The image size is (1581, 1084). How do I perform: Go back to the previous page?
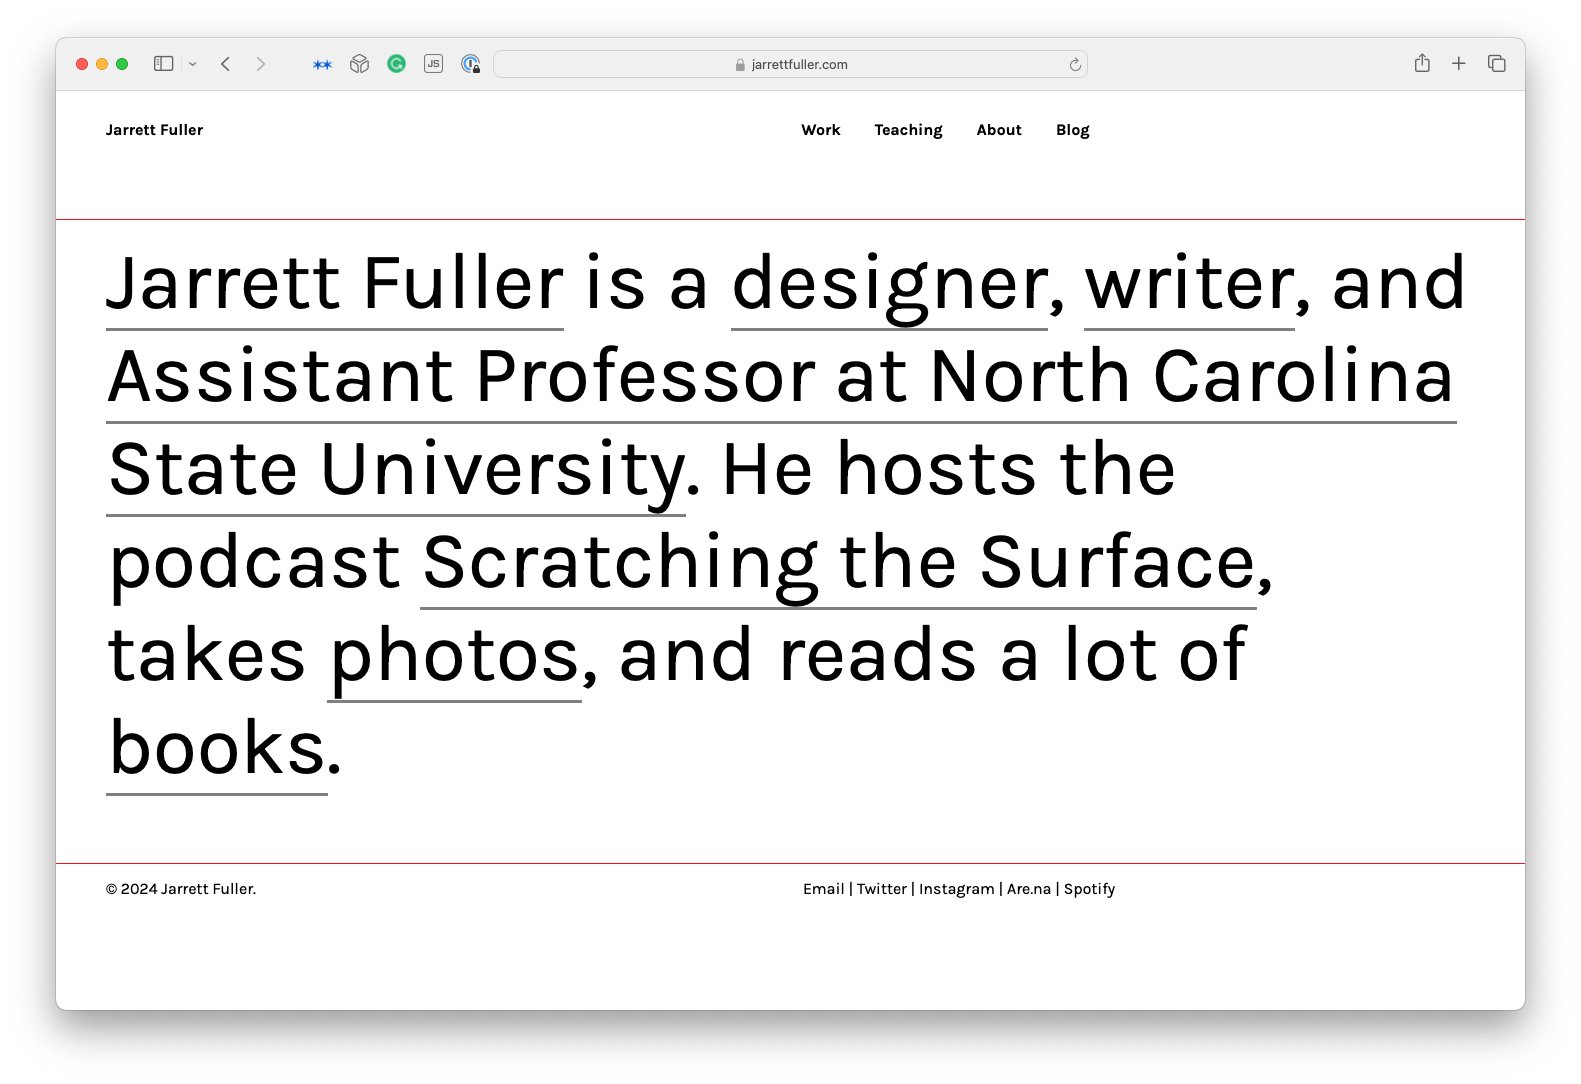tap(226, 64)
